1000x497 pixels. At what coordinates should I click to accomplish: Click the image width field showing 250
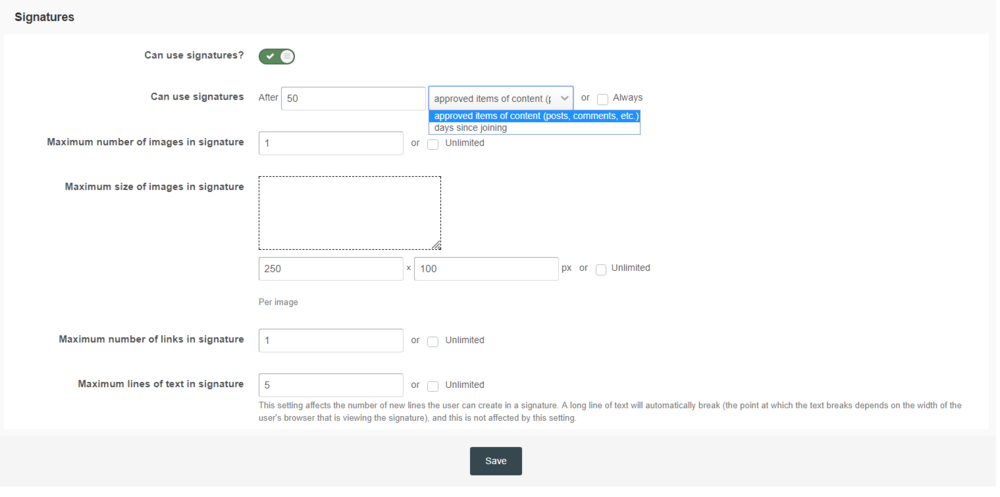tap(331, 269)
